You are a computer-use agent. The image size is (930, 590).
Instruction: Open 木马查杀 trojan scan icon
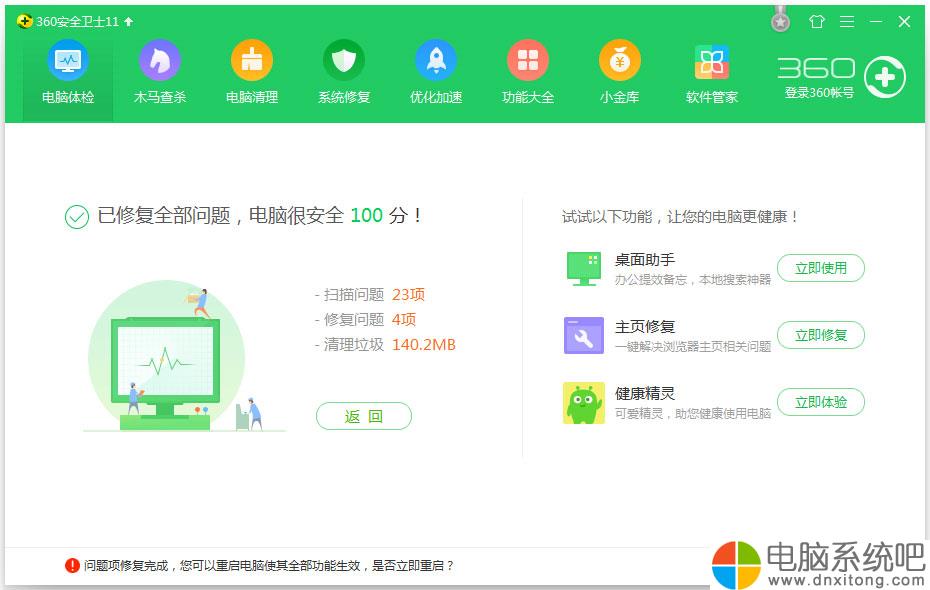(x=160, y=60)
